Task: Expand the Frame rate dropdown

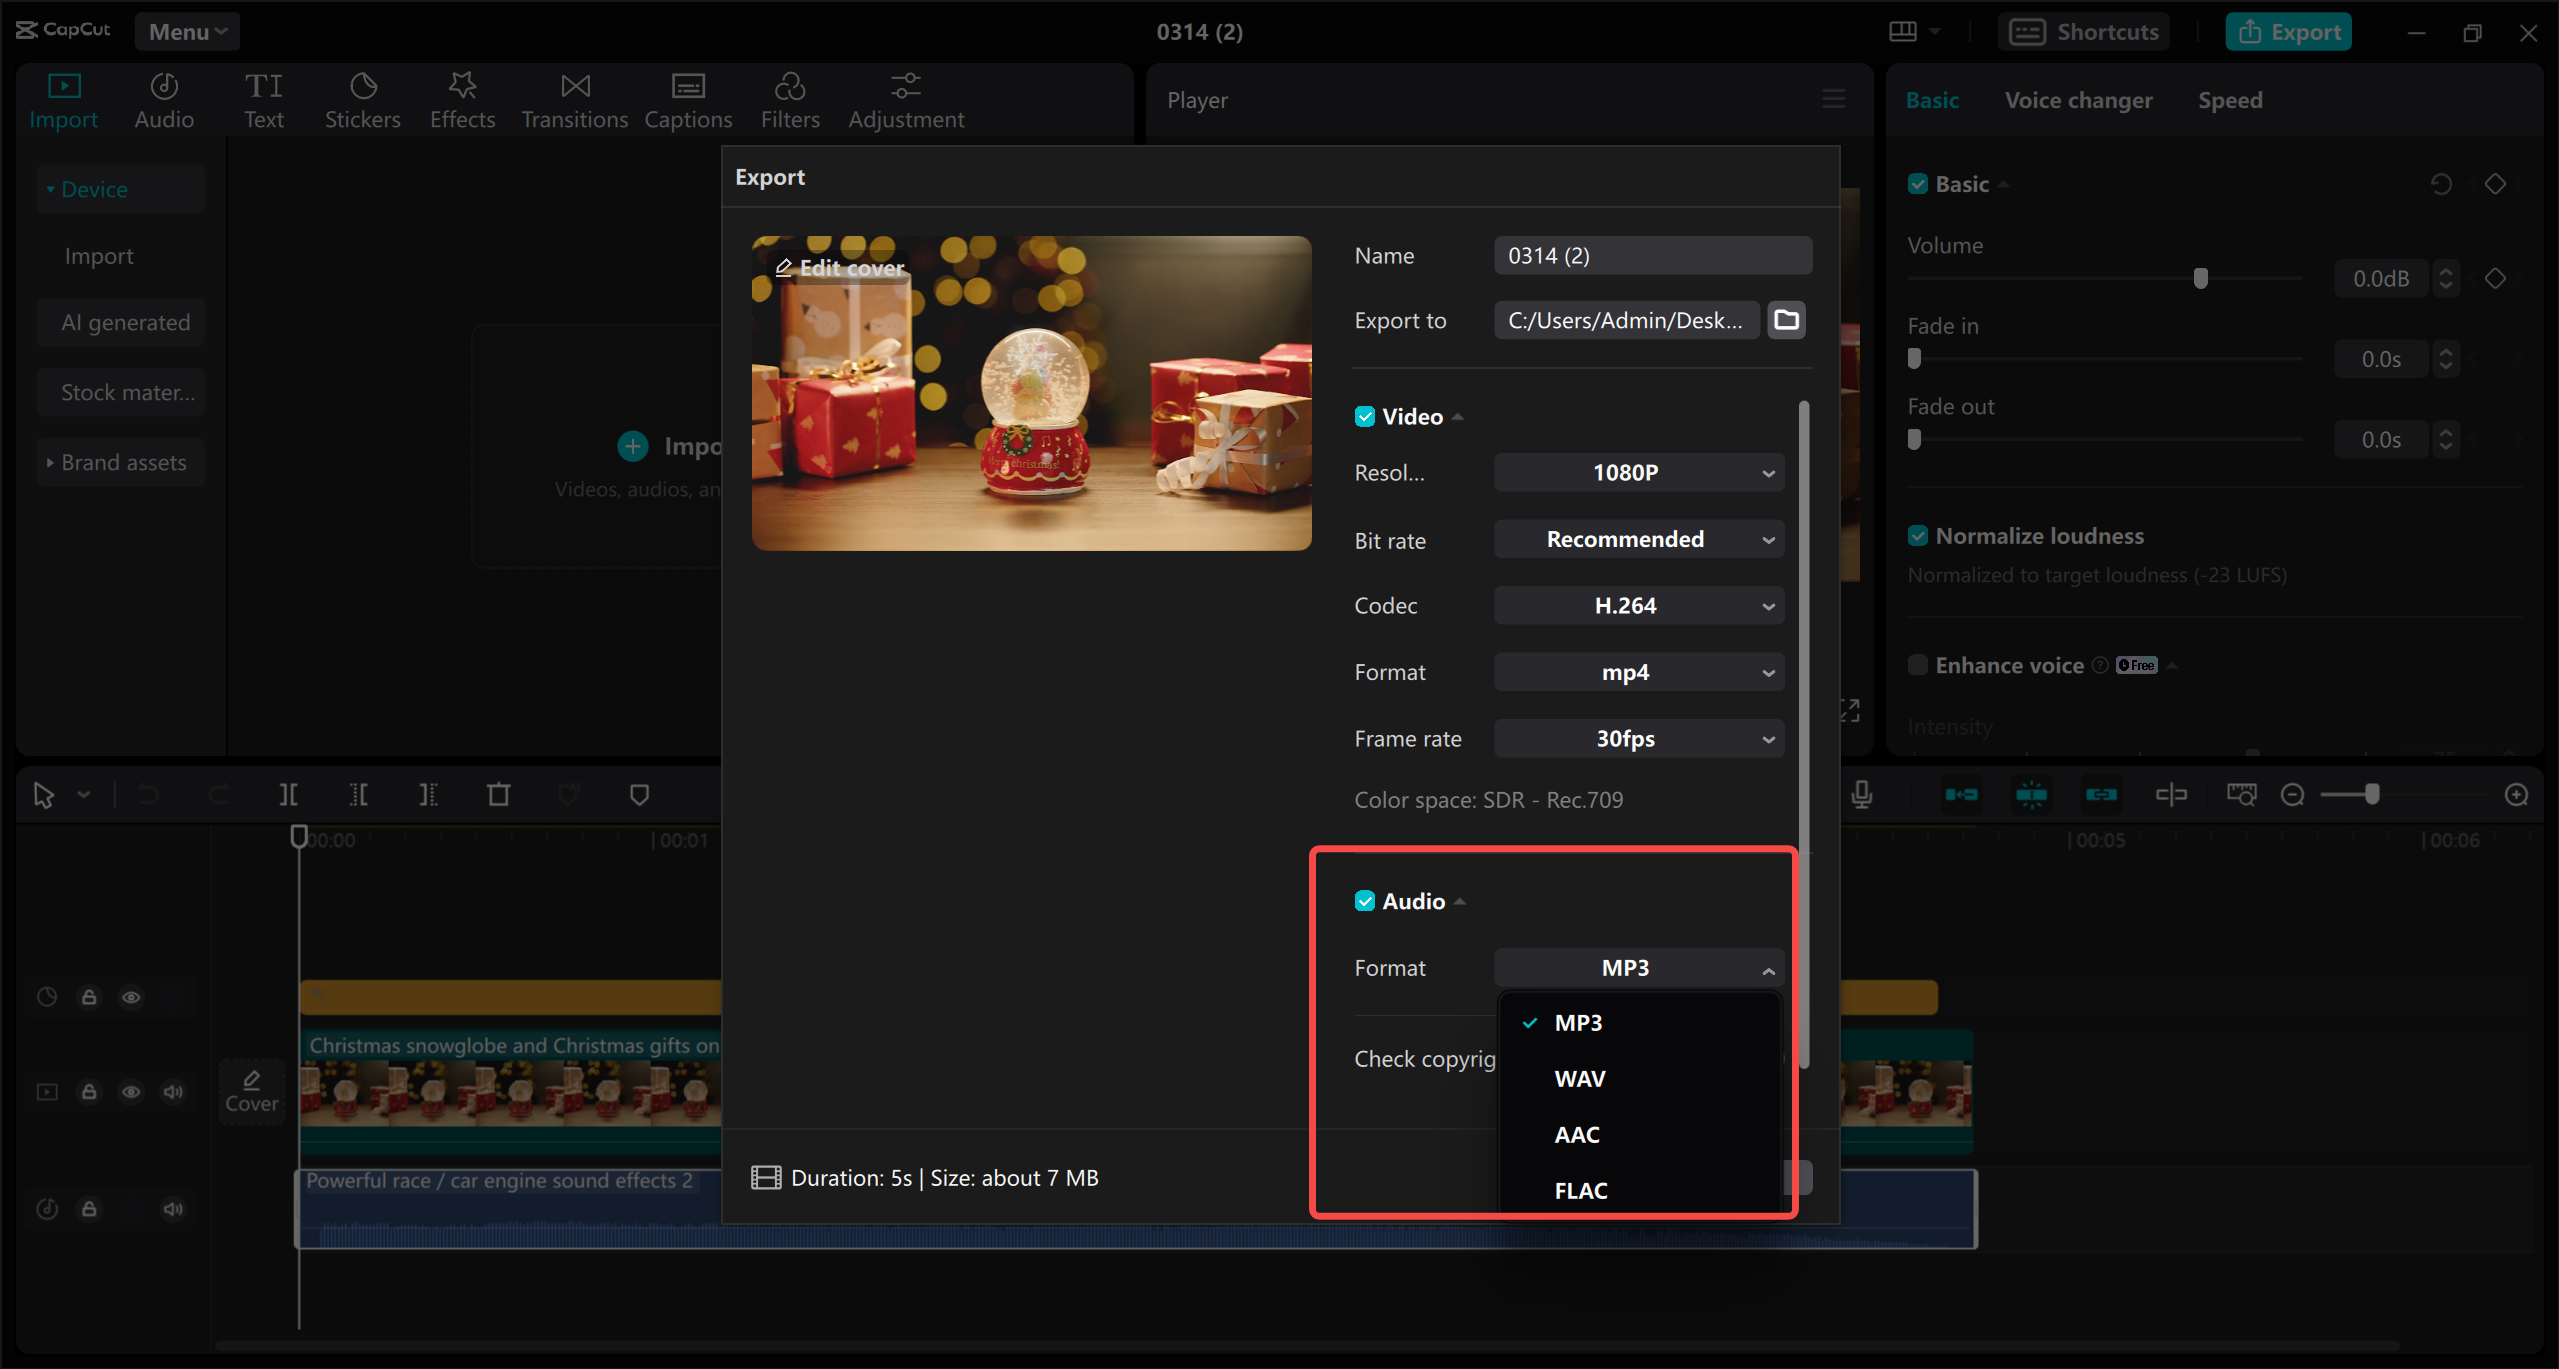Action: [x=1638, y=738]
